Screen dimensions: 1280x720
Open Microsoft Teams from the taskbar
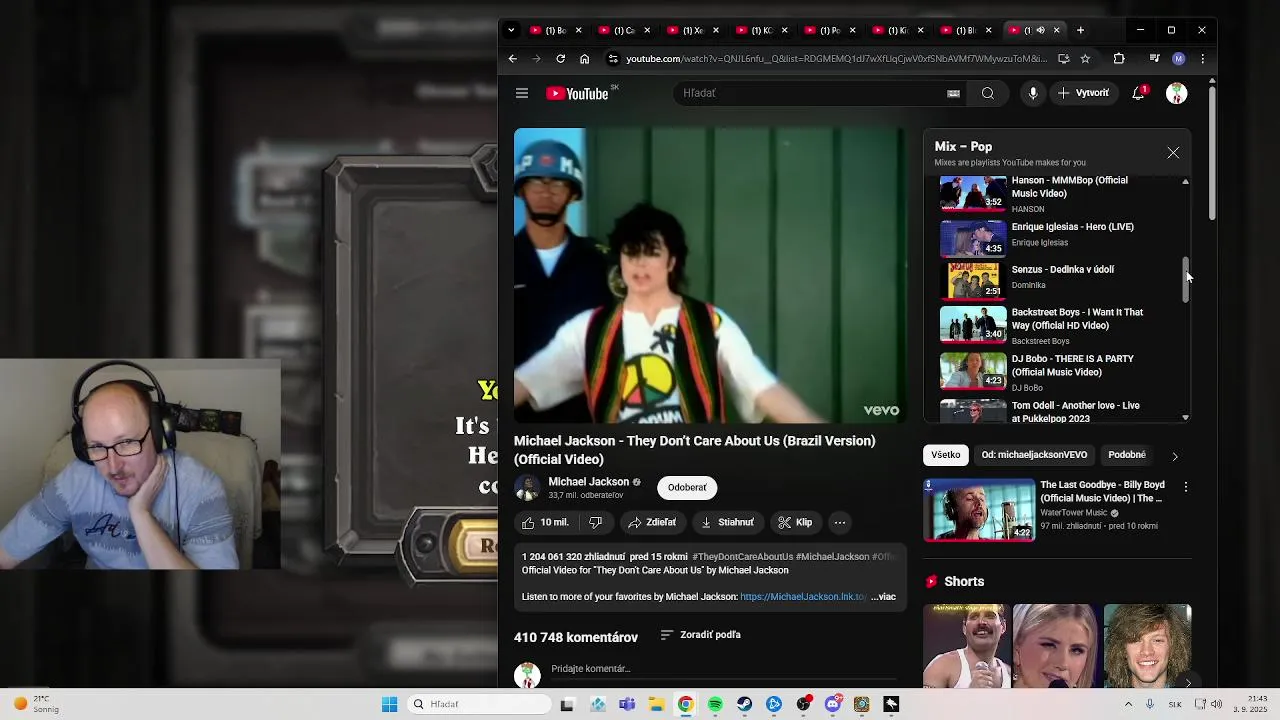[x=627, y=704]
